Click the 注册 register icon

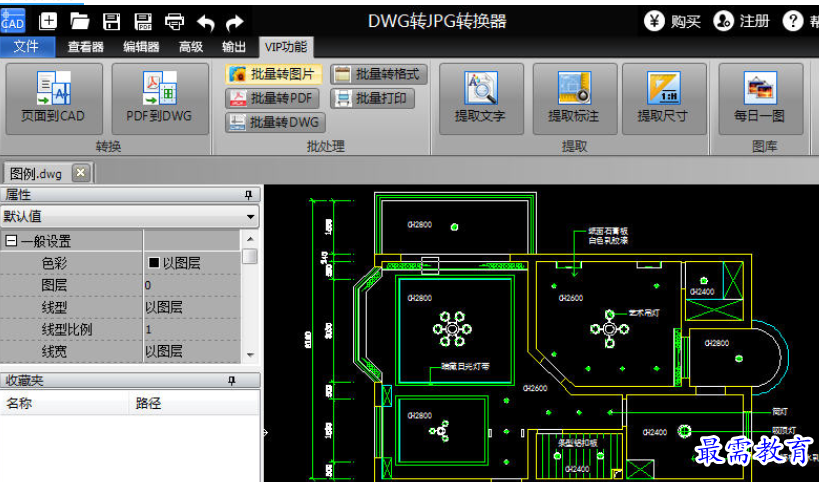[x=723, y=21]
